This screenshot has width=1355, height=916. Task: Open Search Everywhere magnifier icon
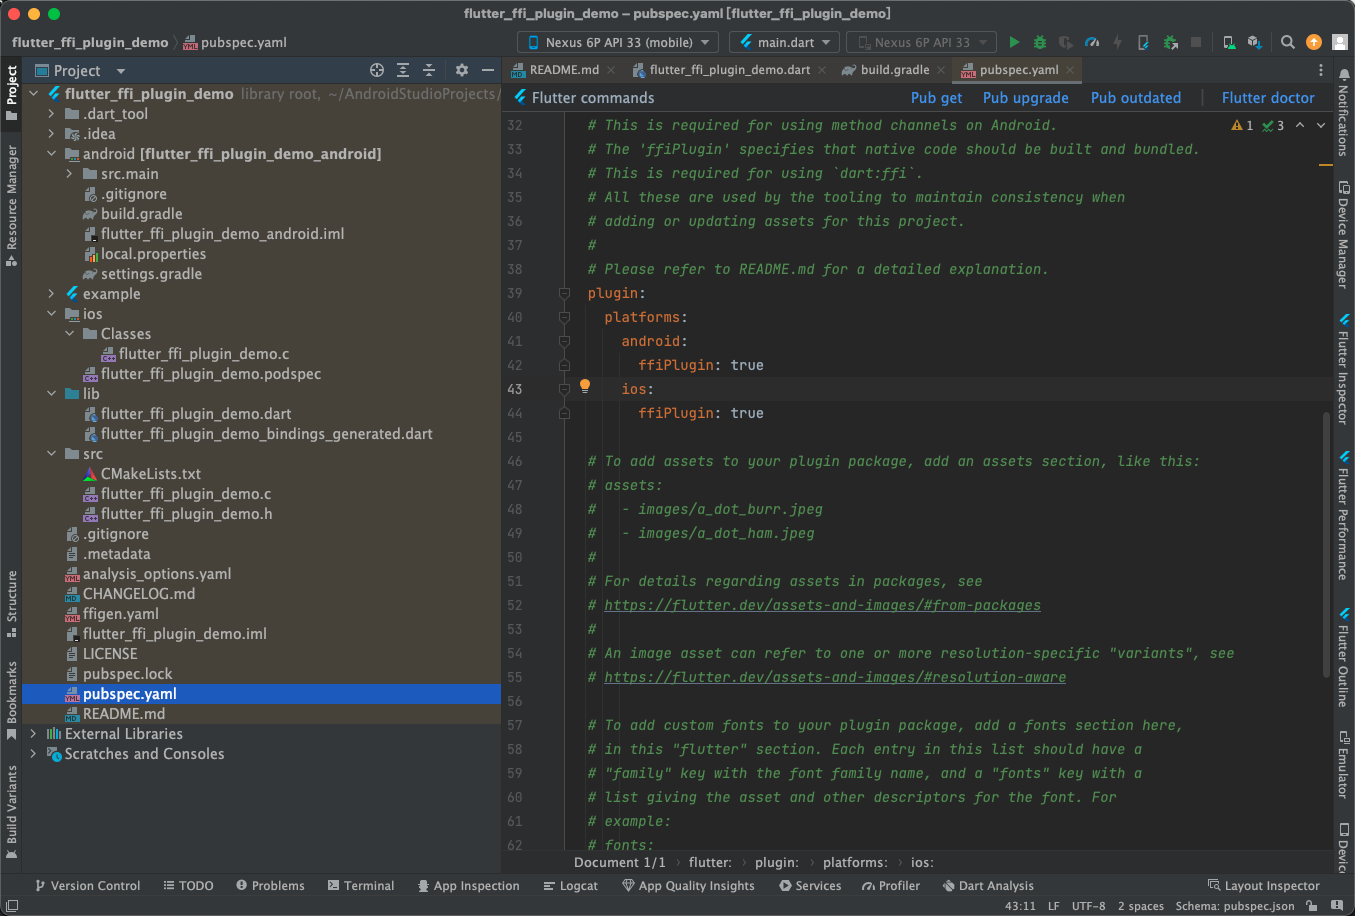(1286, 42)
